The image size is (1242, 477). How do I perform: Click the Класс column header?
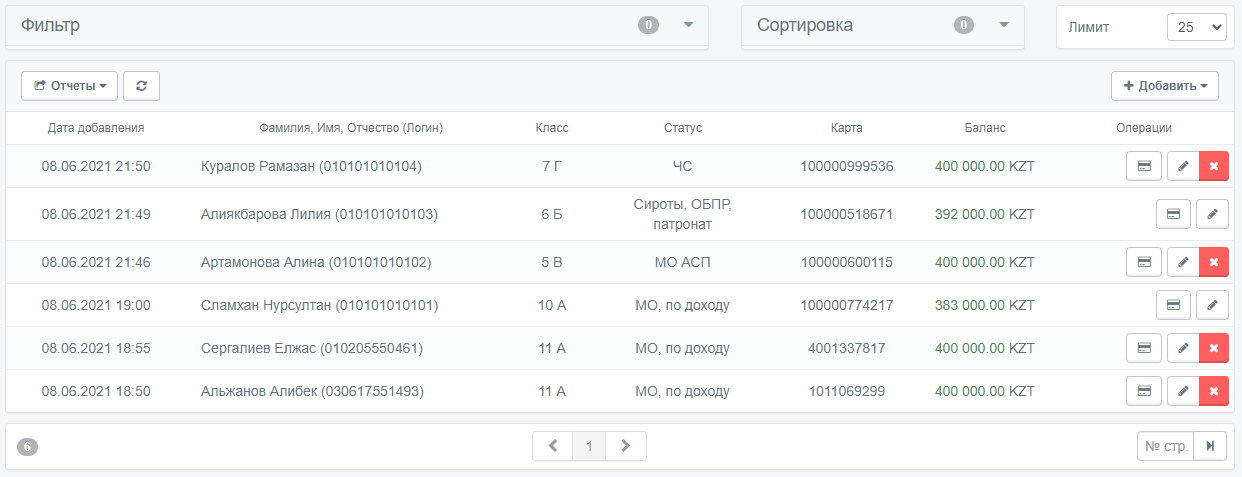[x=552, y=128]
